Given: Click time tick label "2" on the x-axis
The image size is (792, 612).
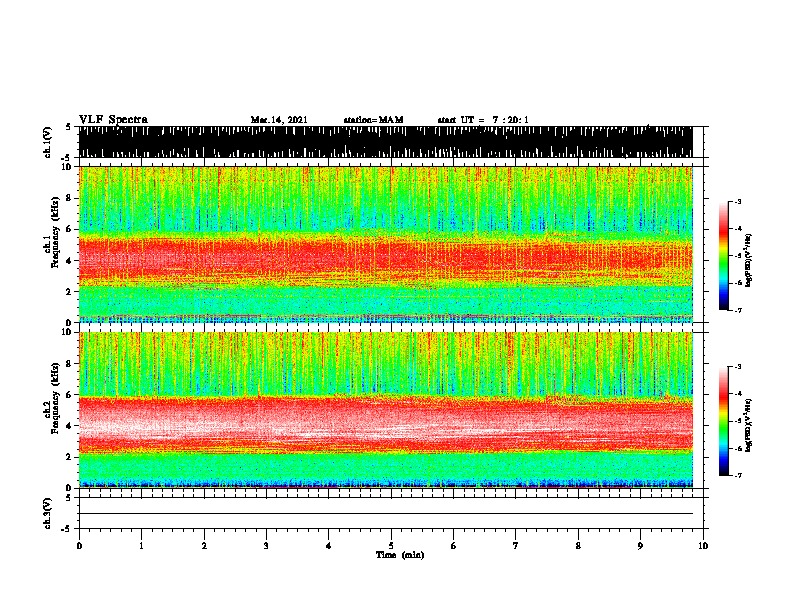Looking at the screenshot, I should (204, 546).
